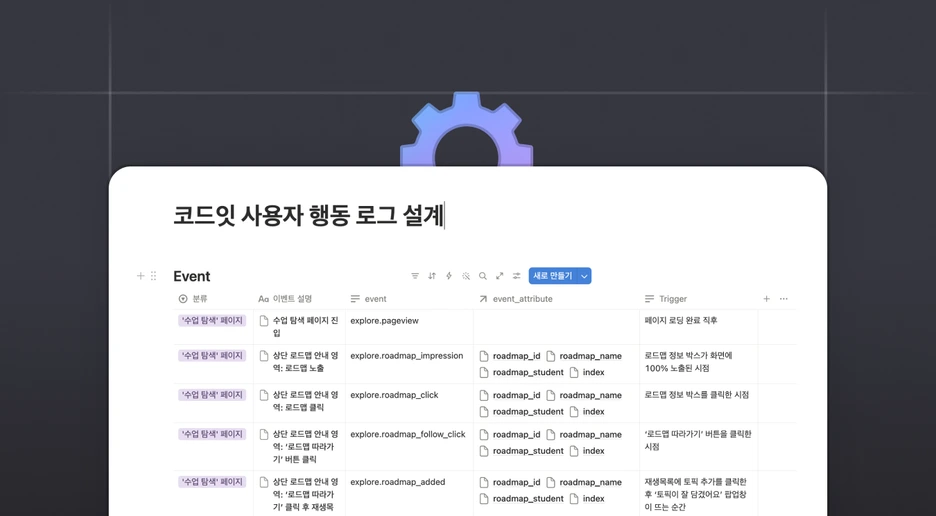The width and height of the screenshot is (936, 516).
Task: Open roadmap_id in the roadmap_follow_click row
Action: [x=510, y=435]
